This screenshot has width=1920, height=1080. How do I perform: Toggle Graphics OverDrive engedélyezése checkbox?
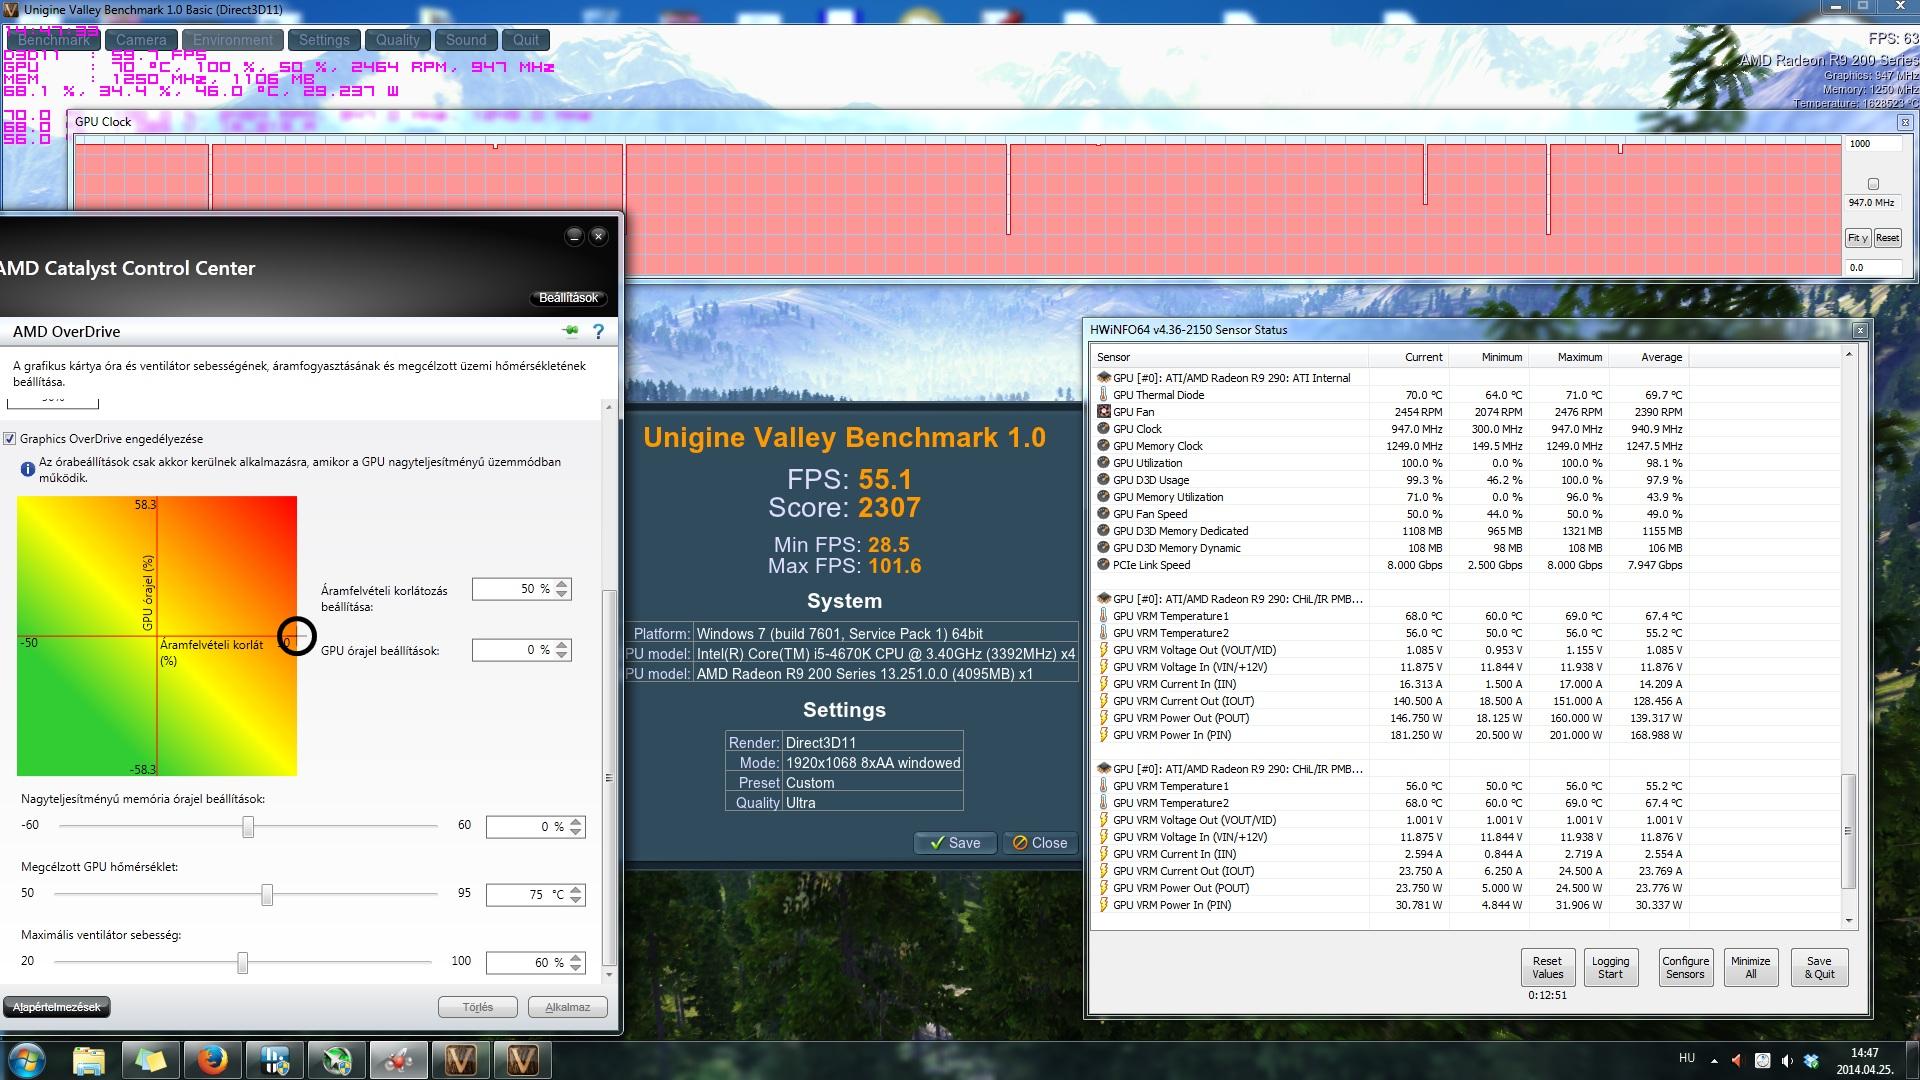click(x=10, y=439)
